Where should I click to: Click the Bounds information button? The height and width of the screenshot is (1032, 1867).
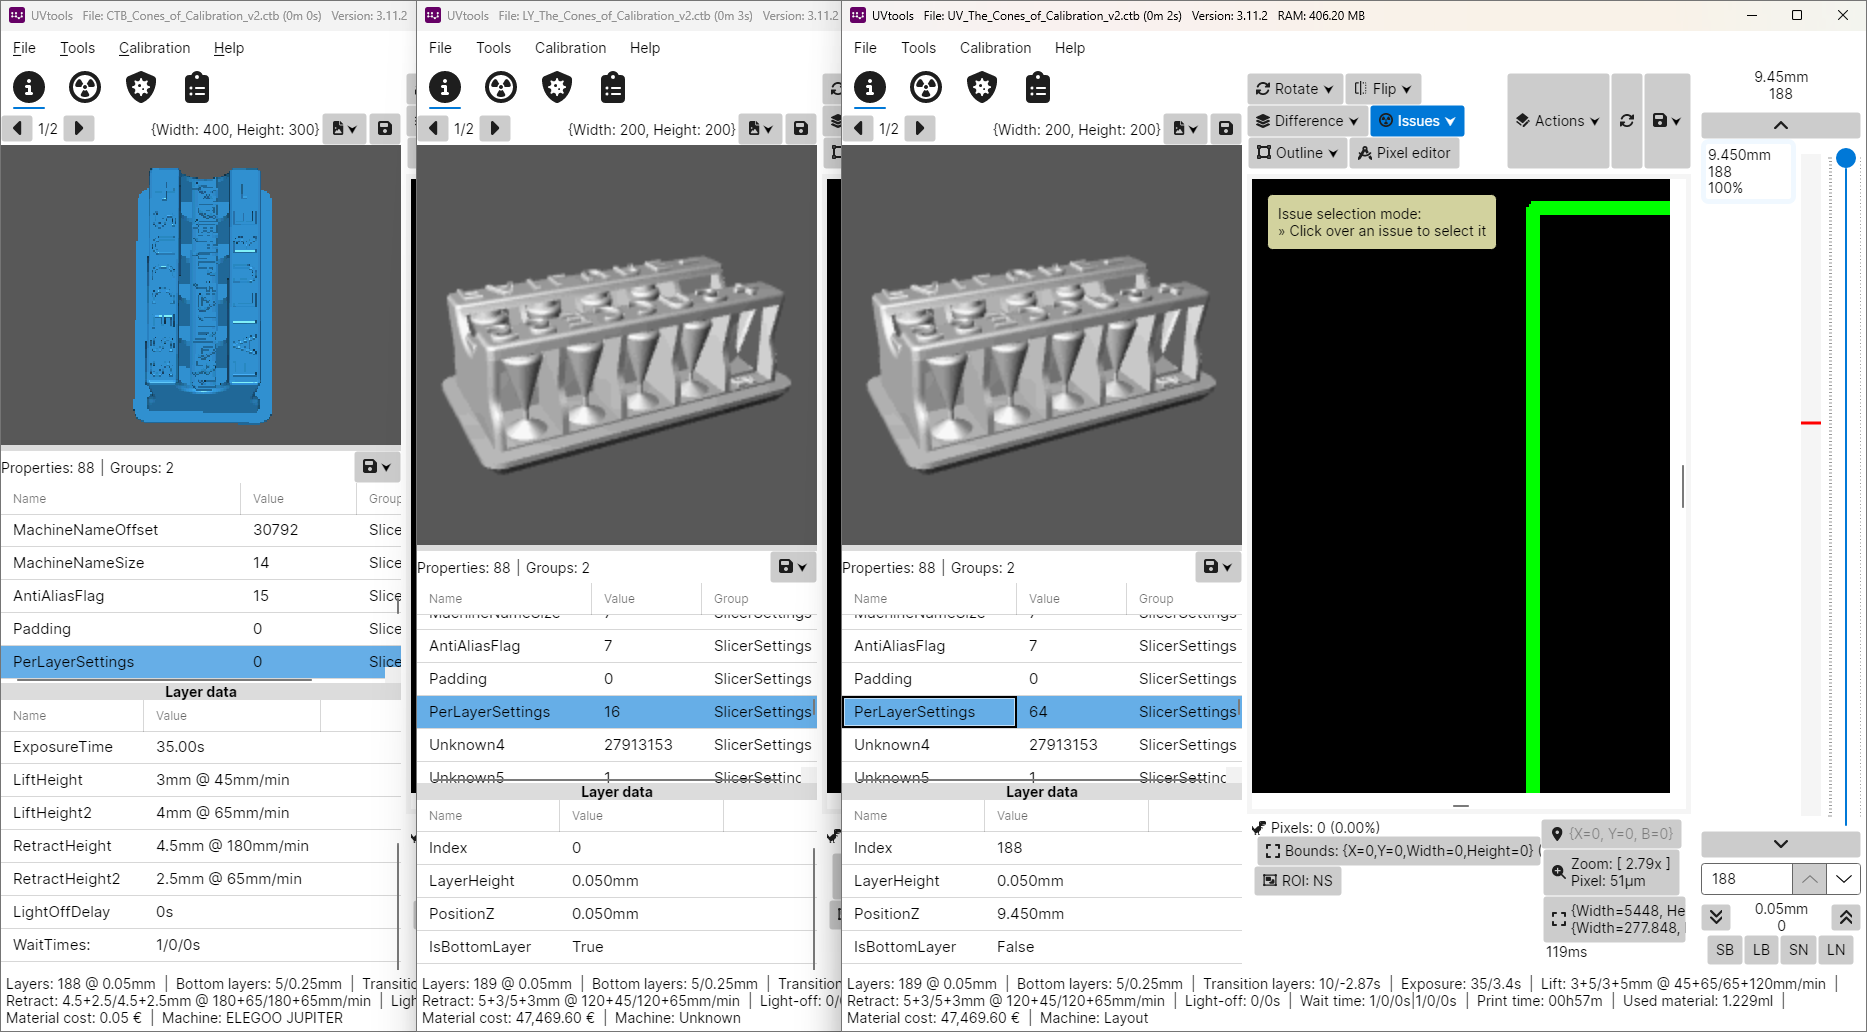click(x=1398, y=851)
